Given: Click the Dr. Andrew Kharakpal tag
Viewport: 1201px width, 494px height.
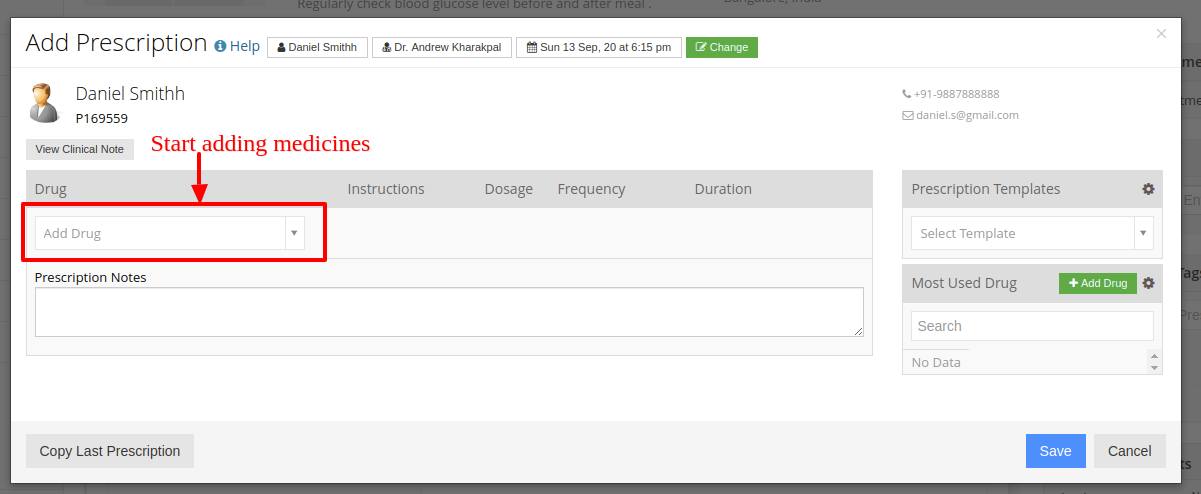Looking at the screenshot, I should click(x=442, y=47).
